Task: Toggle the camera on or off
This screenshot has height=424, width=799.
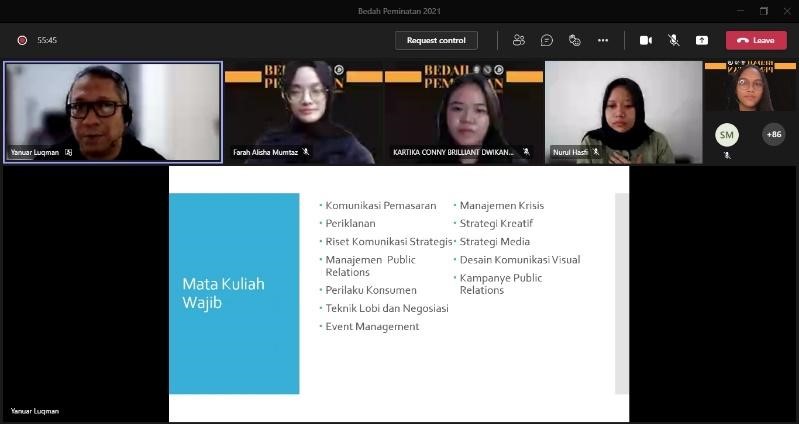Action: [x=646, y=40]
